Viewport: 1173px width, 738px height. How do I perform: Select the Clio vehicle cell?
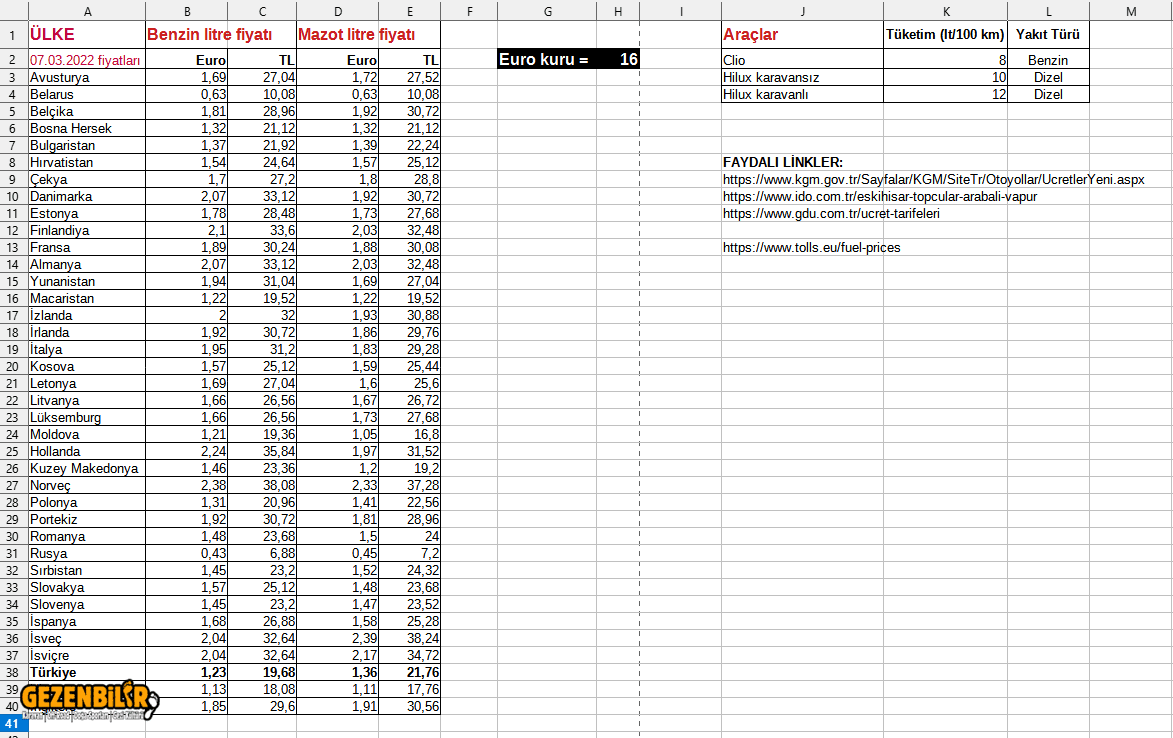coord(802,61)
